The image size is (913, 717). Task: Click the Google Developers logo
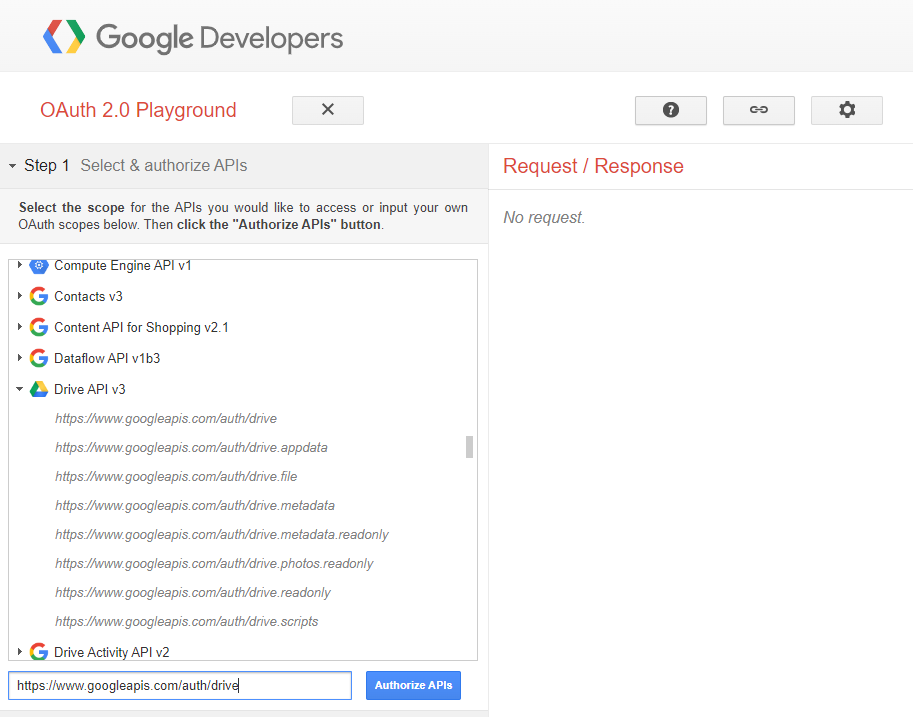192,38
